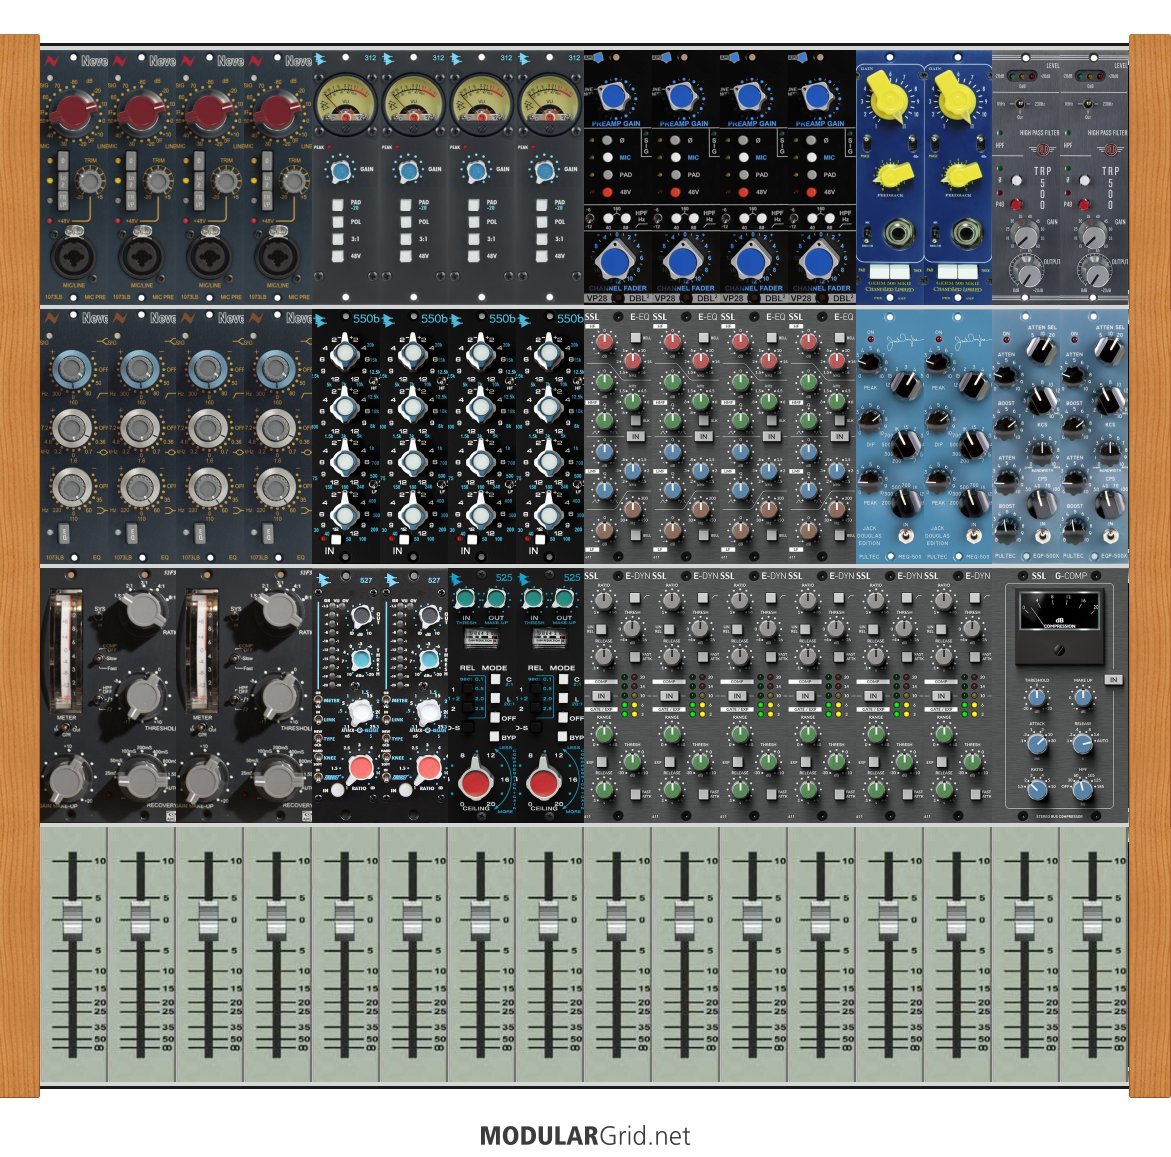The image size is (1171, 1157).
Task: Click PREAMP GAIN knob on first VP28
Action: [611, 96]
